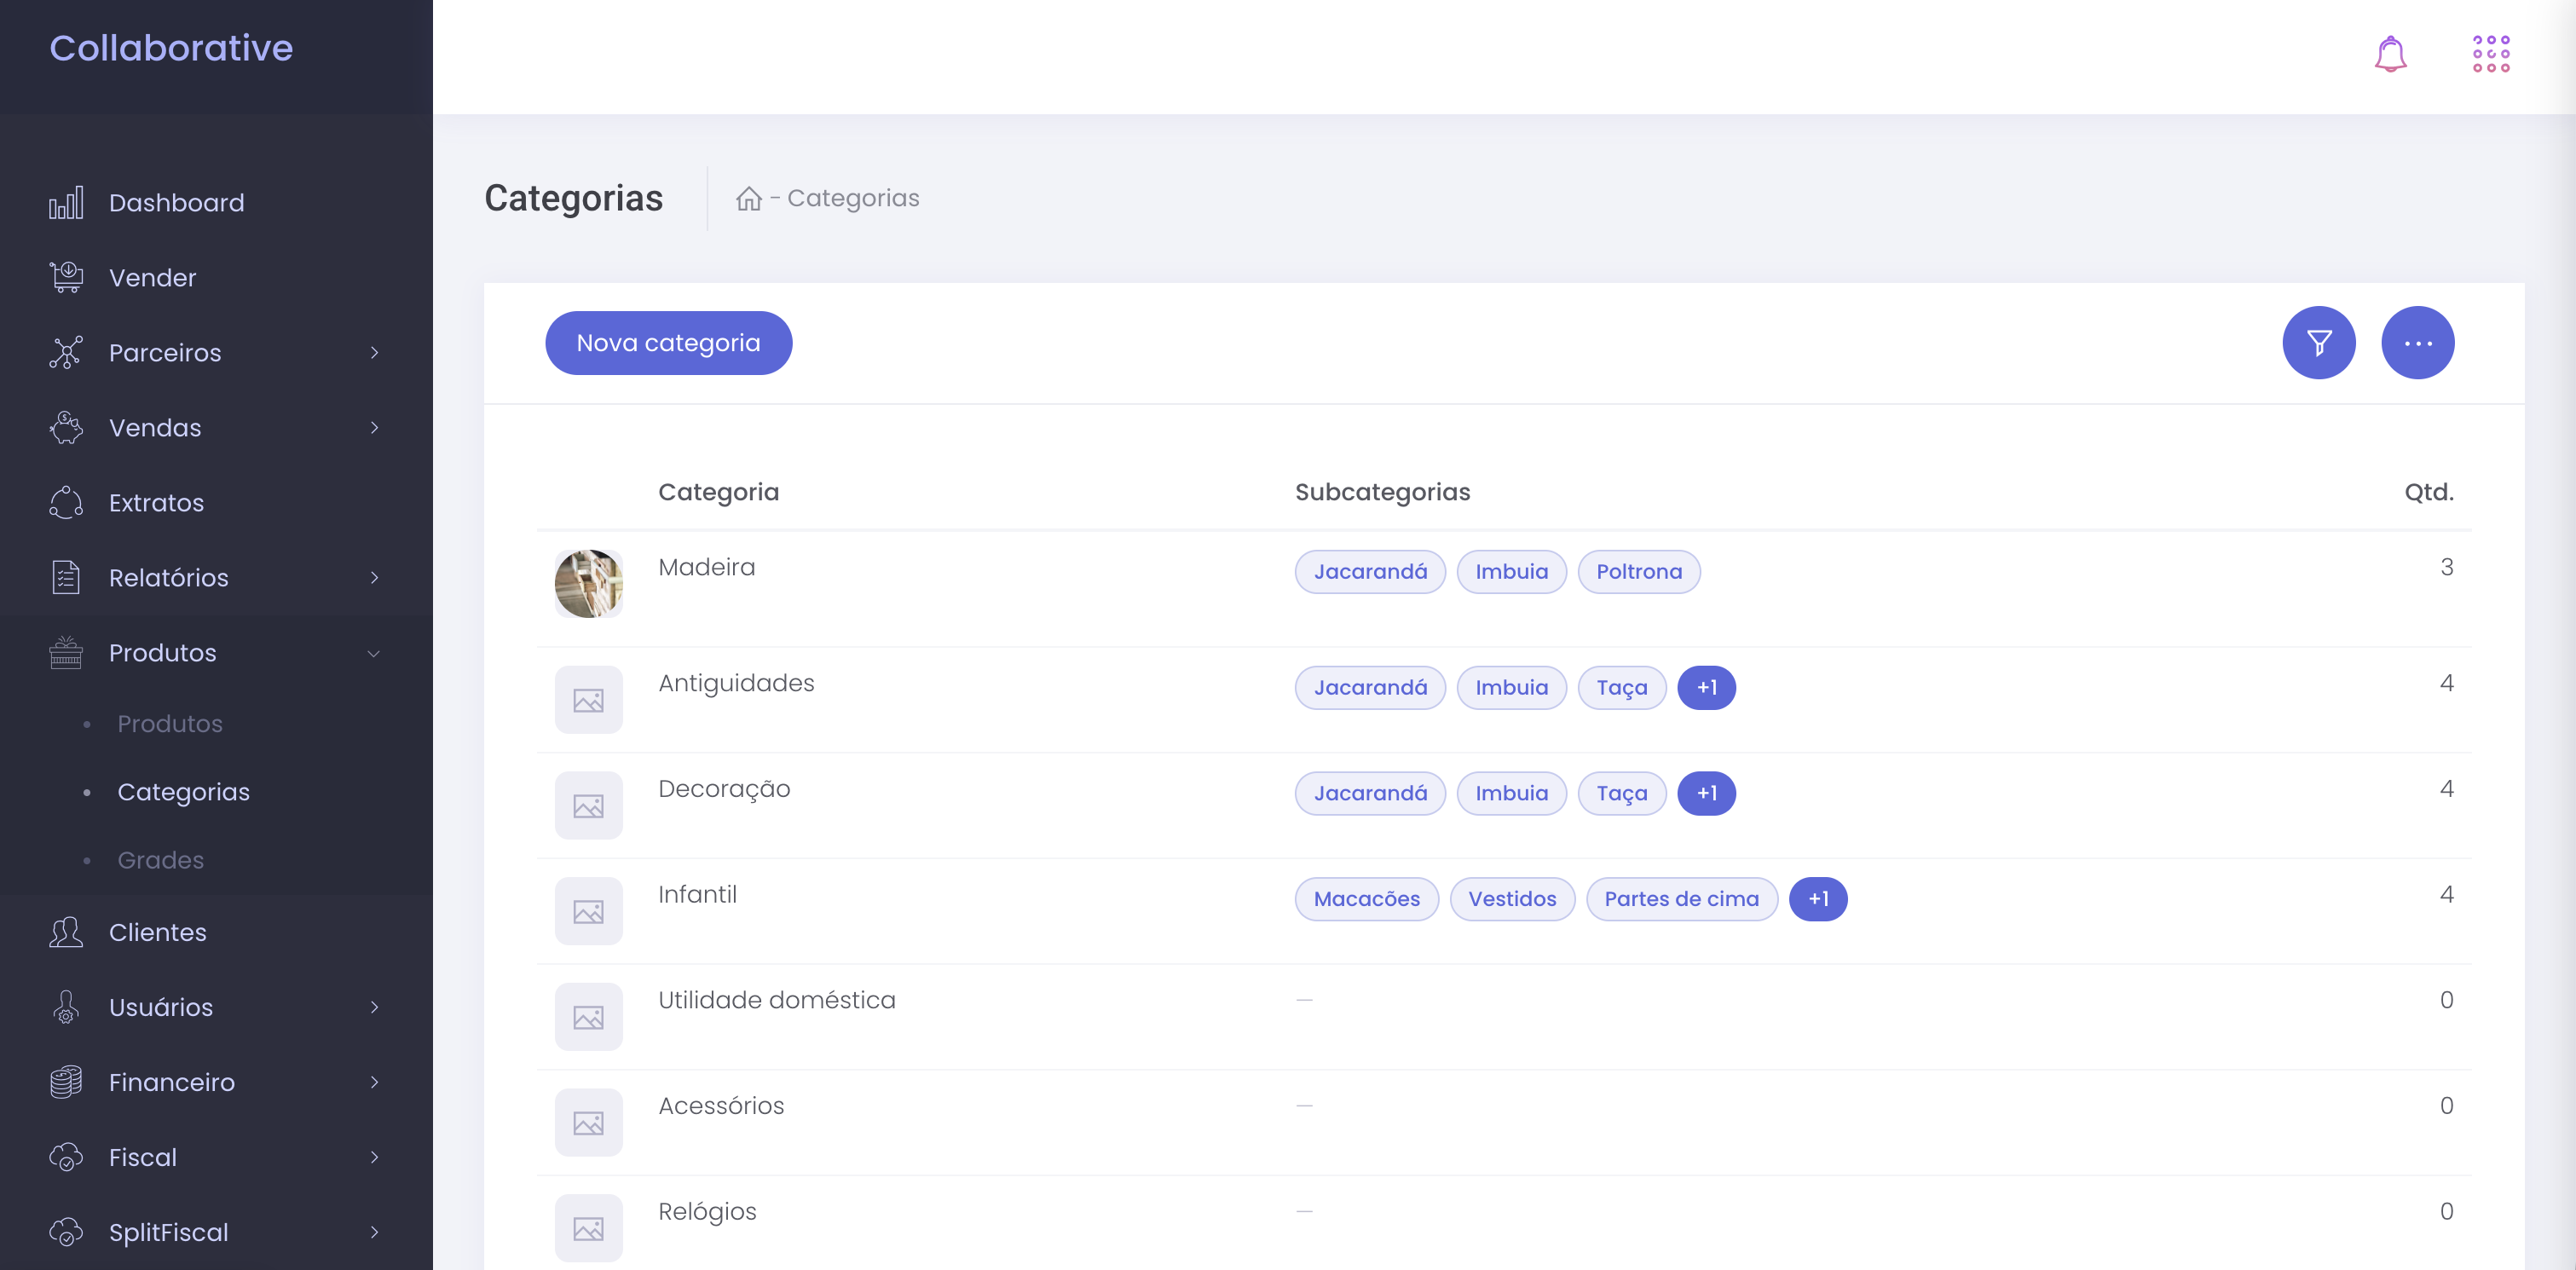Click the Collaborative logo link

pos(172,48)
